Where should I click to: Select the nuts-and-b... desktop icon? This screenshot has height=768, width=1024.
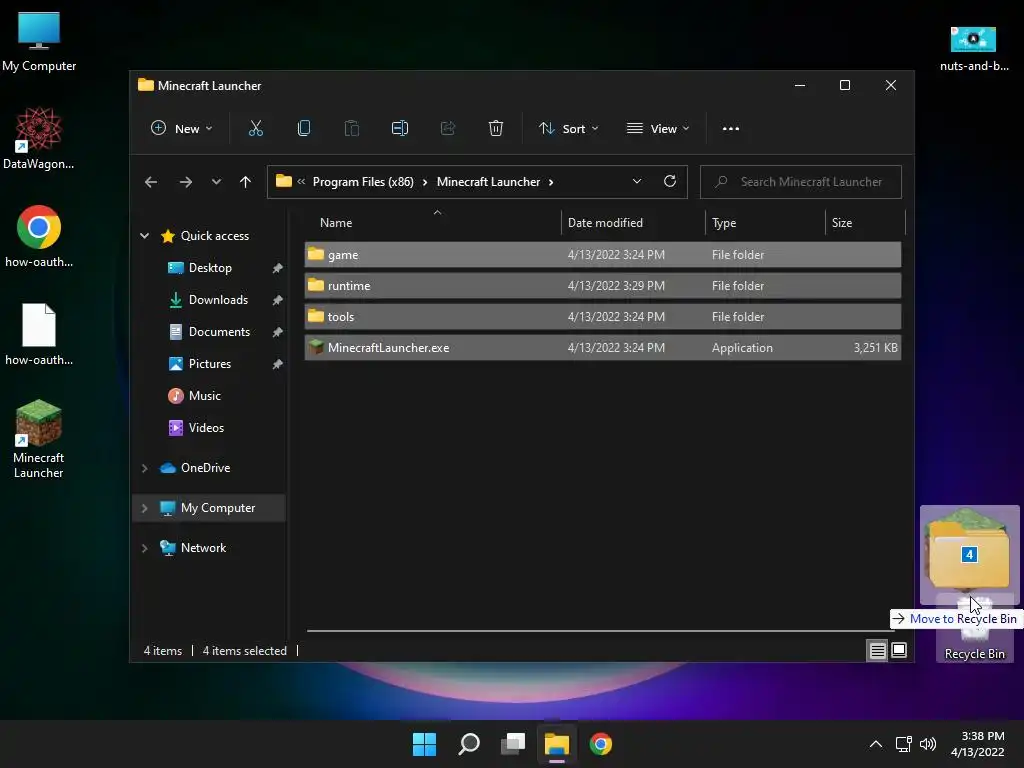[974, 48]
